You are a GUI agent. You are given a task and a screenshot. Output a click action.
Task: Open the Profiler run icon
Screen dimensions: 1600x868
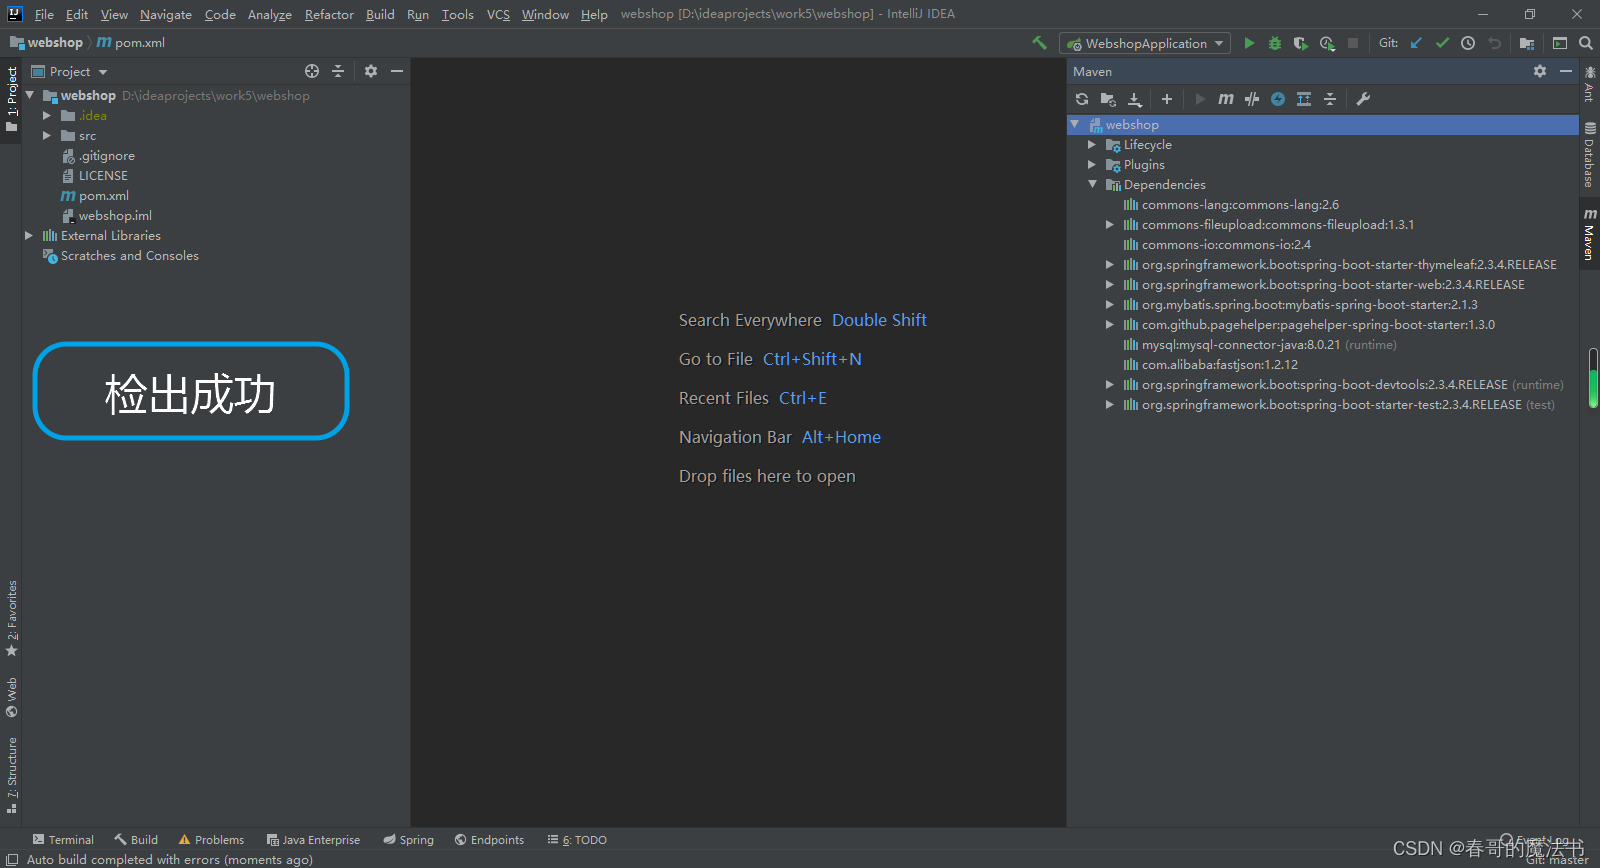click(1327, 43)
